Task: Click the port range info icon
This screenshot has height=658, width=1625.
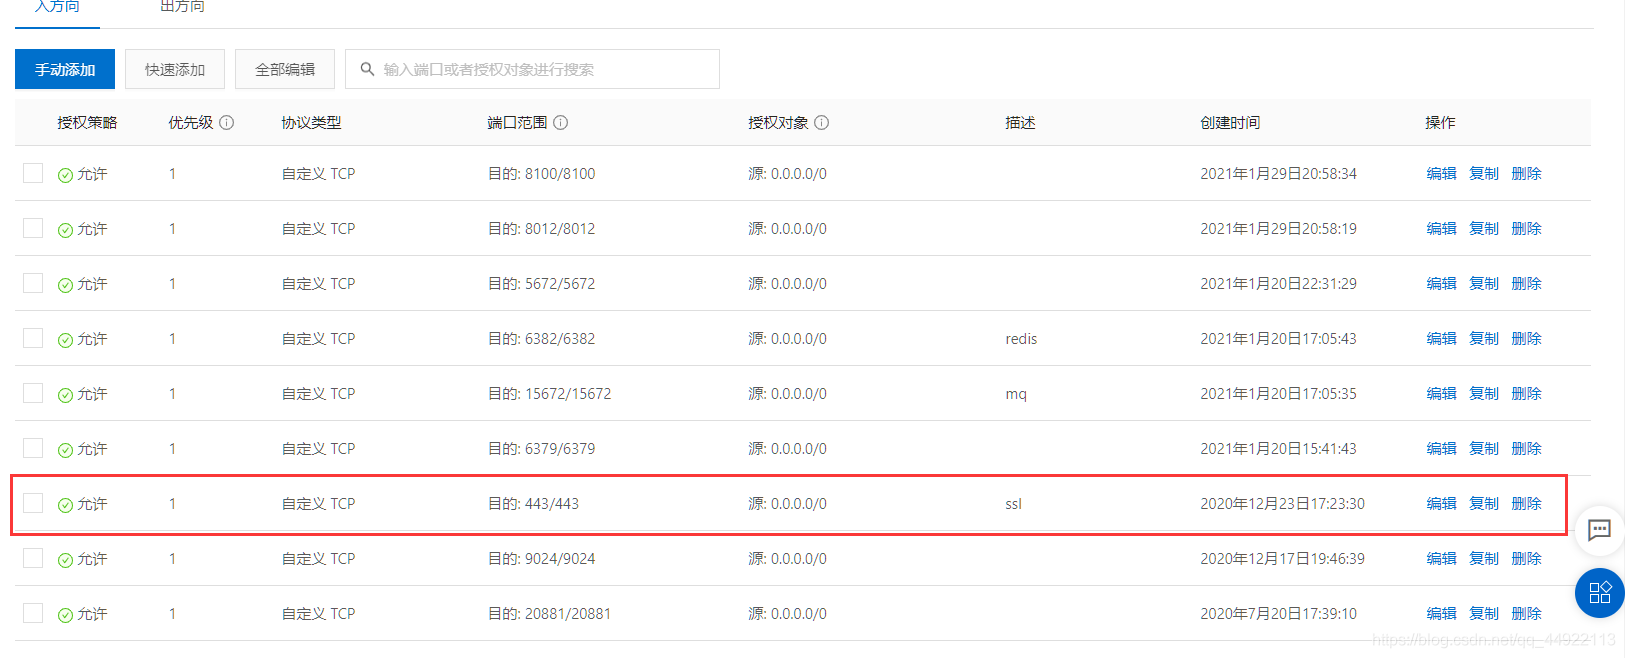Action: click(561, 123)
